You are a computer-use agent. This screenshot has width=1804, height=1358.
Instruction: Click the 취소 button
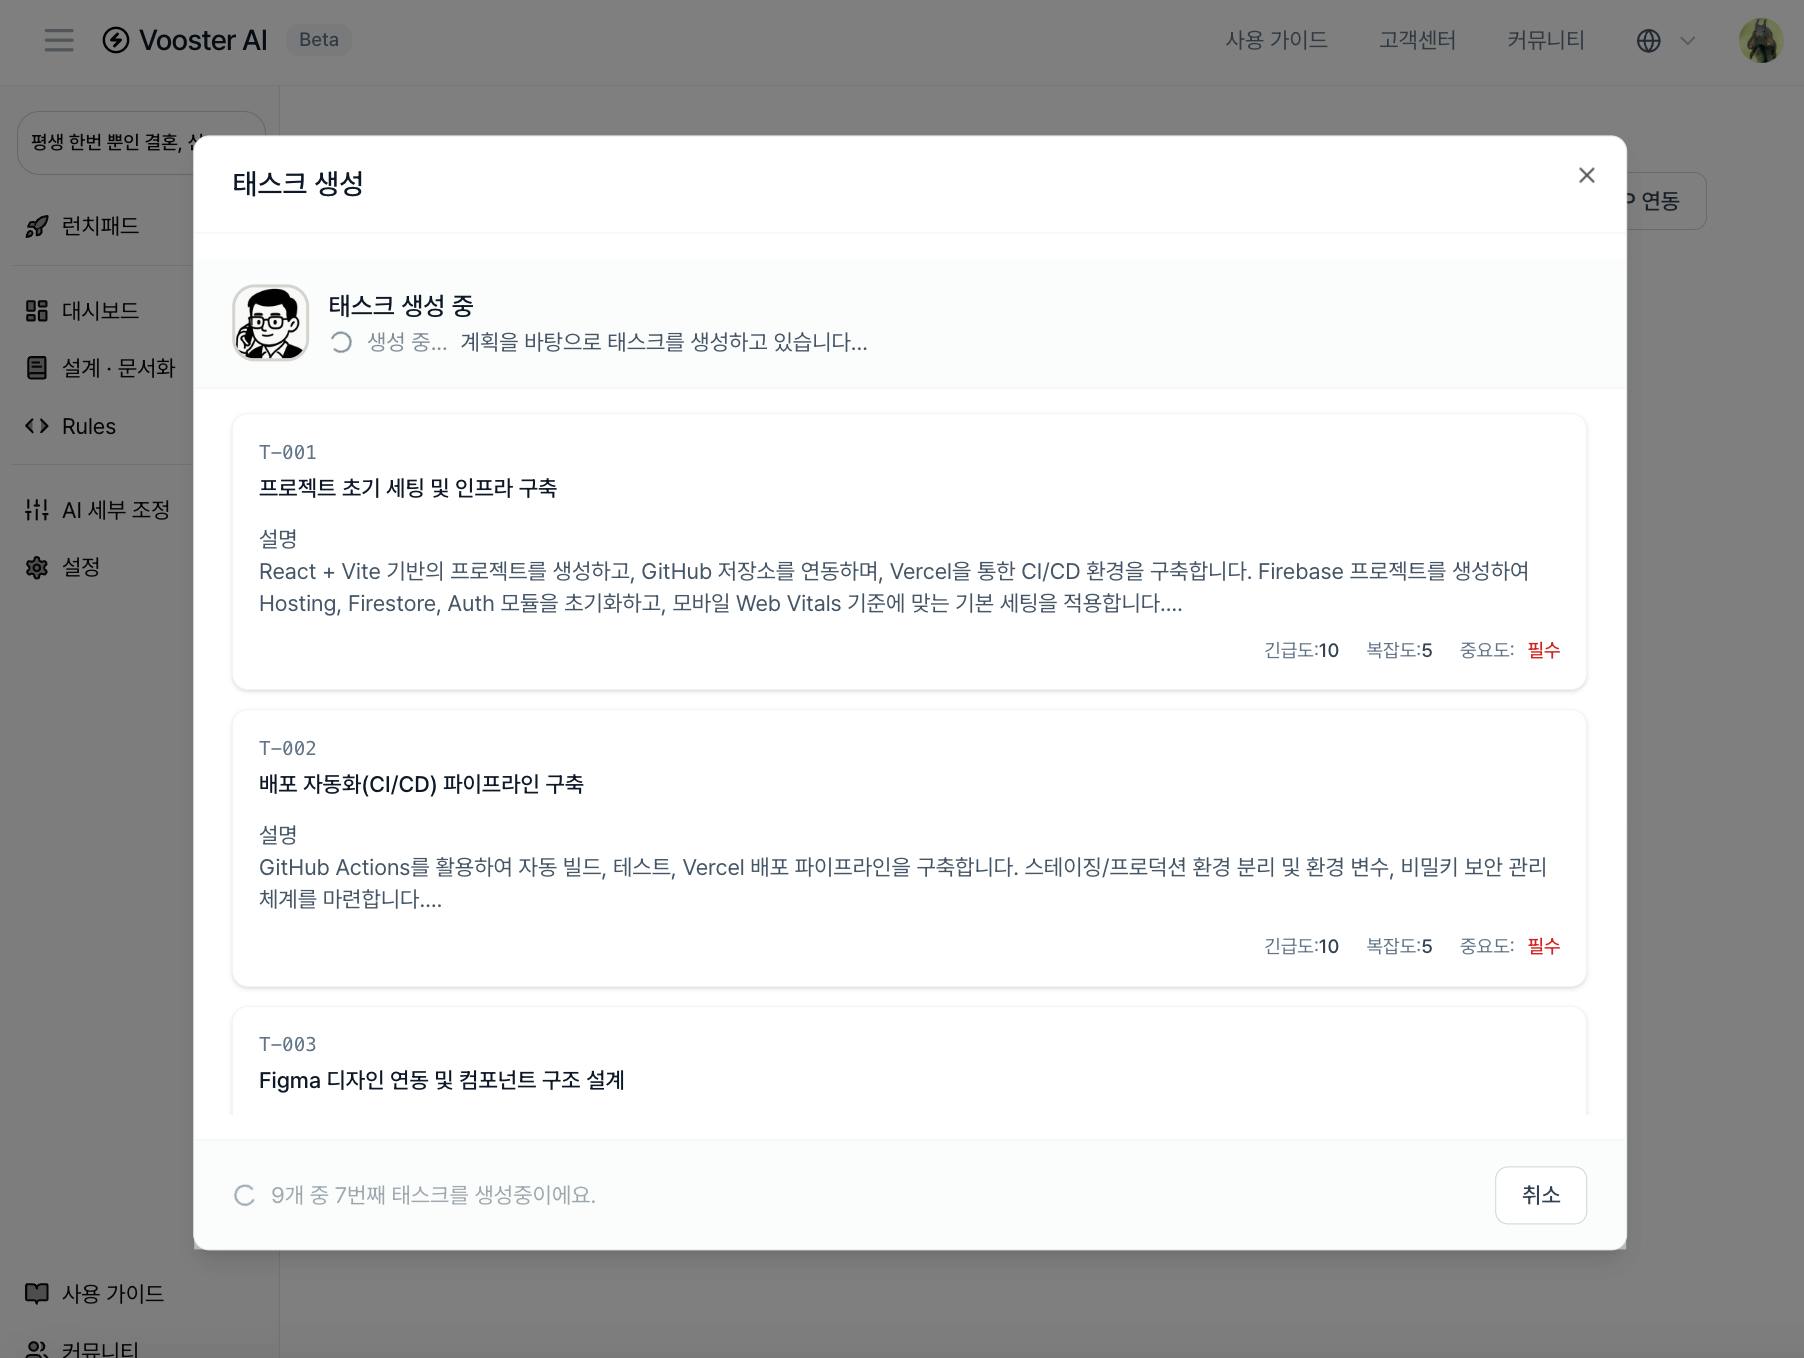point(1540,1195)
